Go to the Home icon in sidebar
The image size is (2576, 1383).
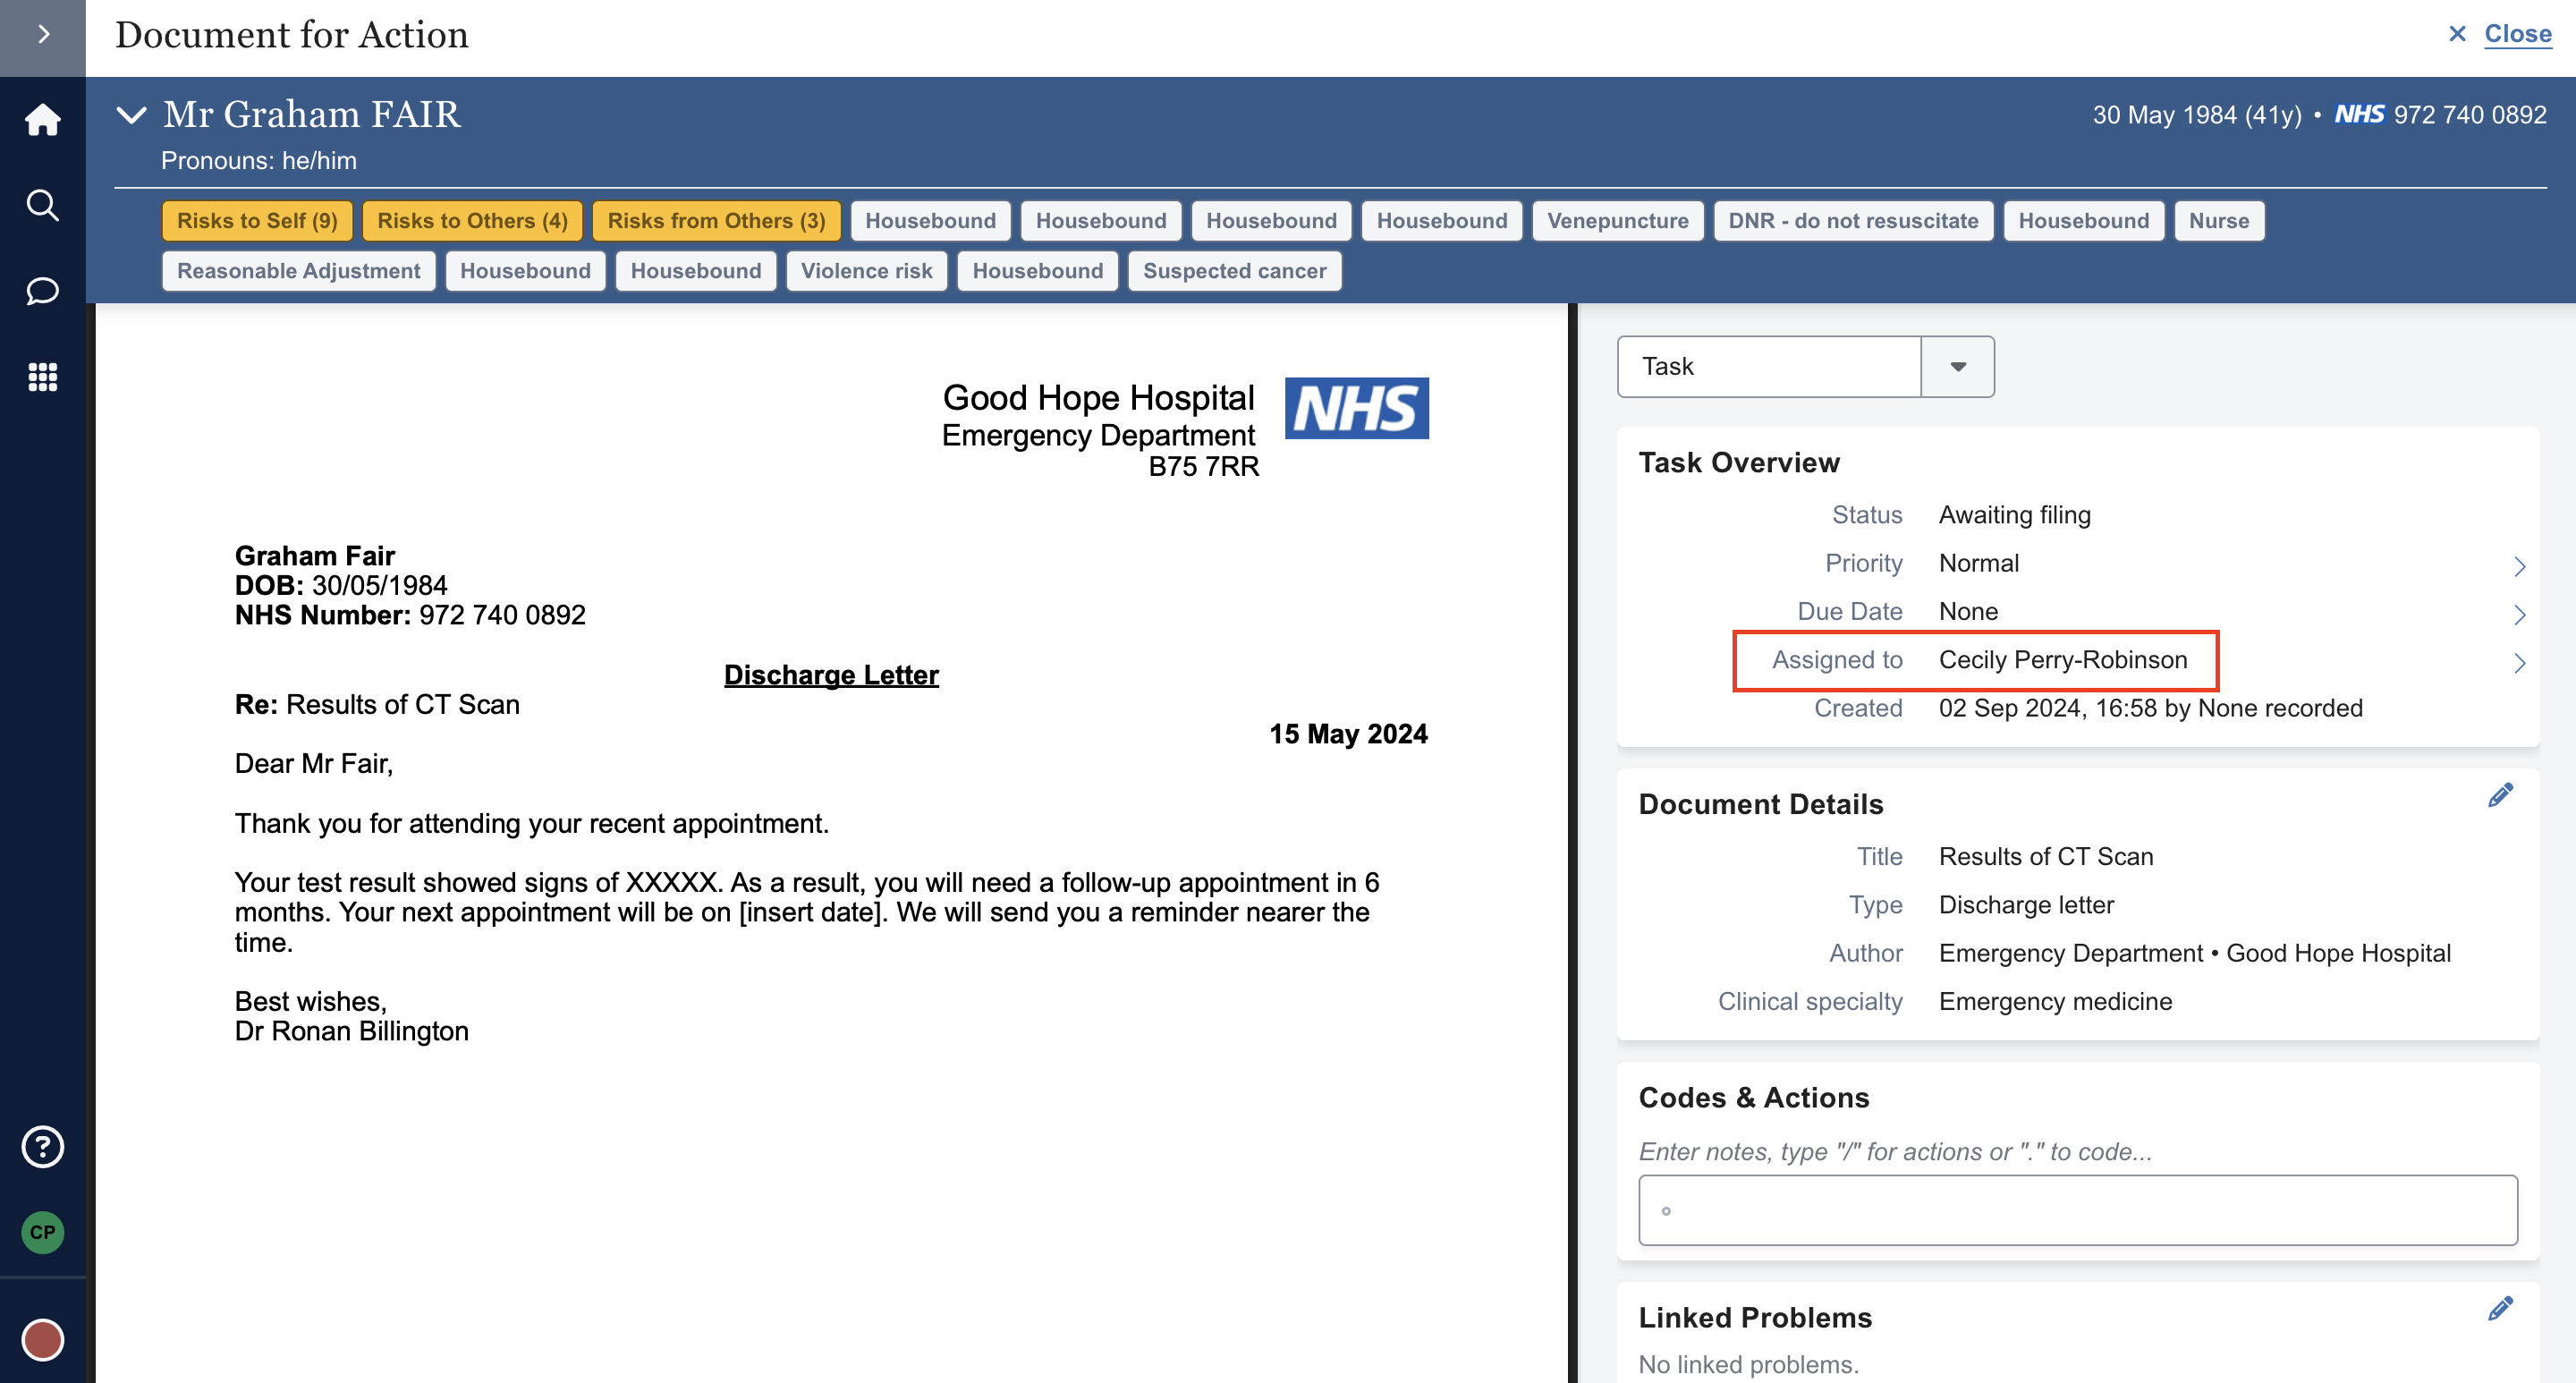tap(42, 120)
